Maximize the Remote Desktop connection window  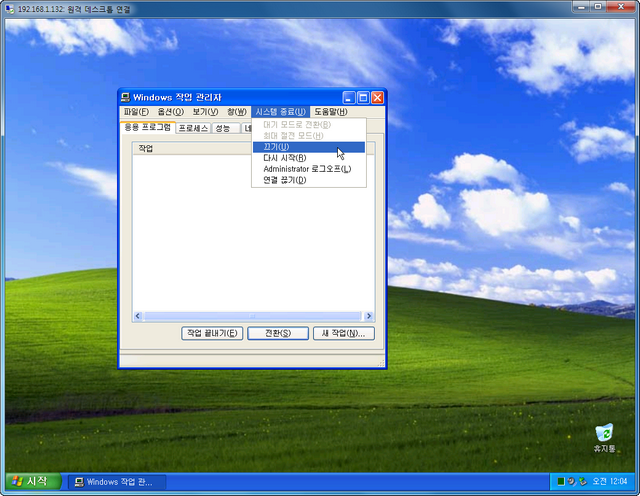click(597, 7)
